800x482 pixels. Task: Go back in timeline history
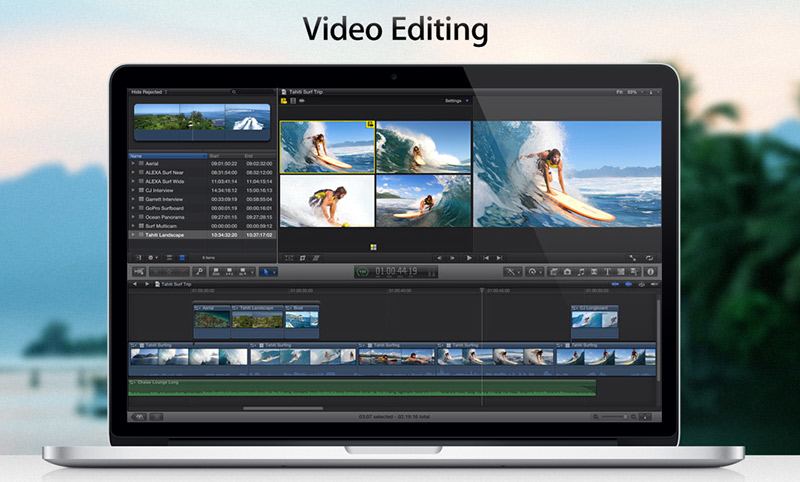(135, 284)
